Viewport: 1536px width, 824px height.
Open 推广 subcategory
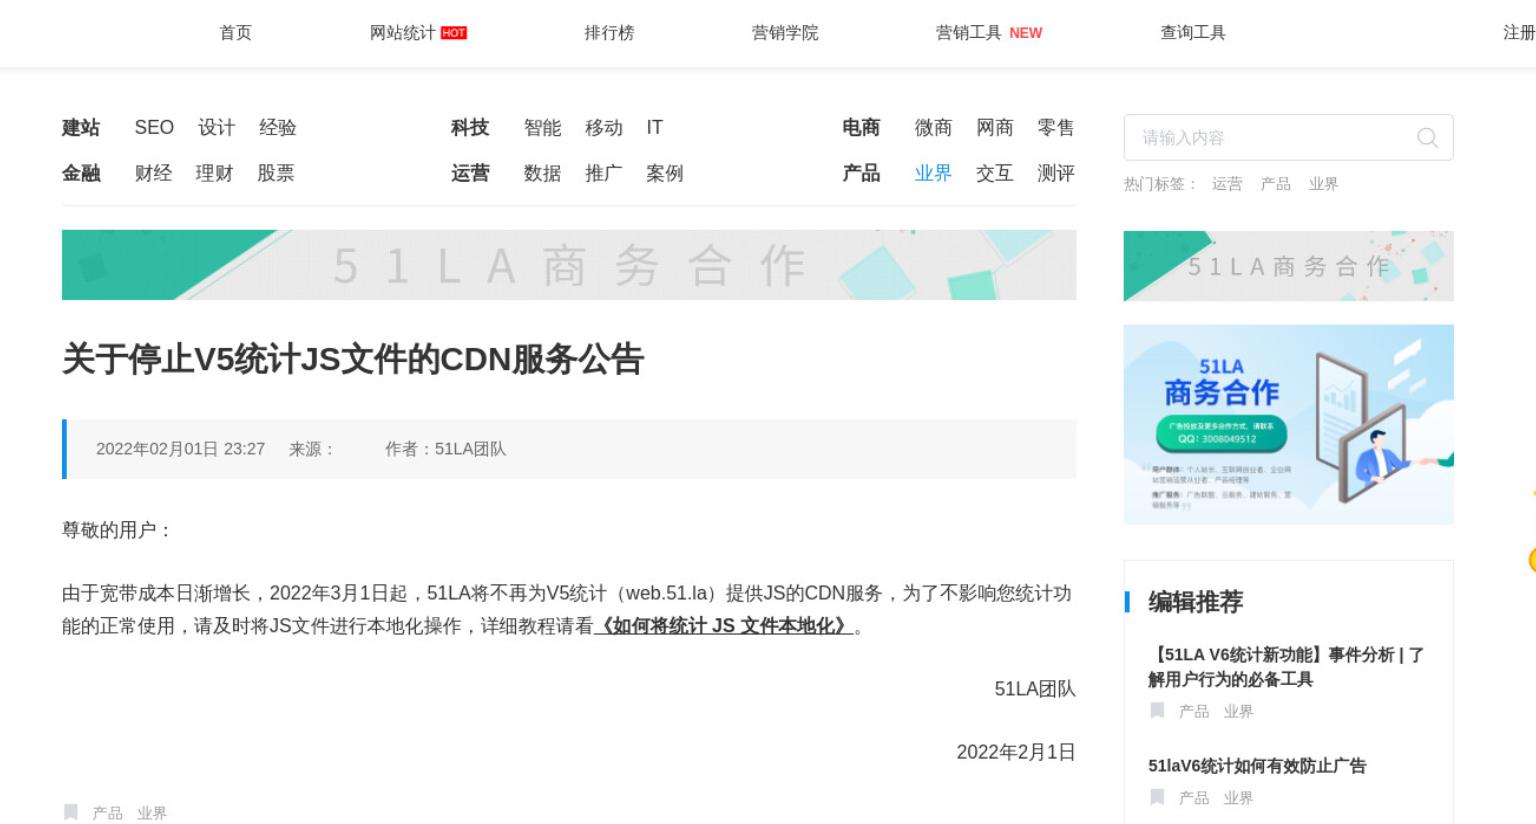pos(604,173)
